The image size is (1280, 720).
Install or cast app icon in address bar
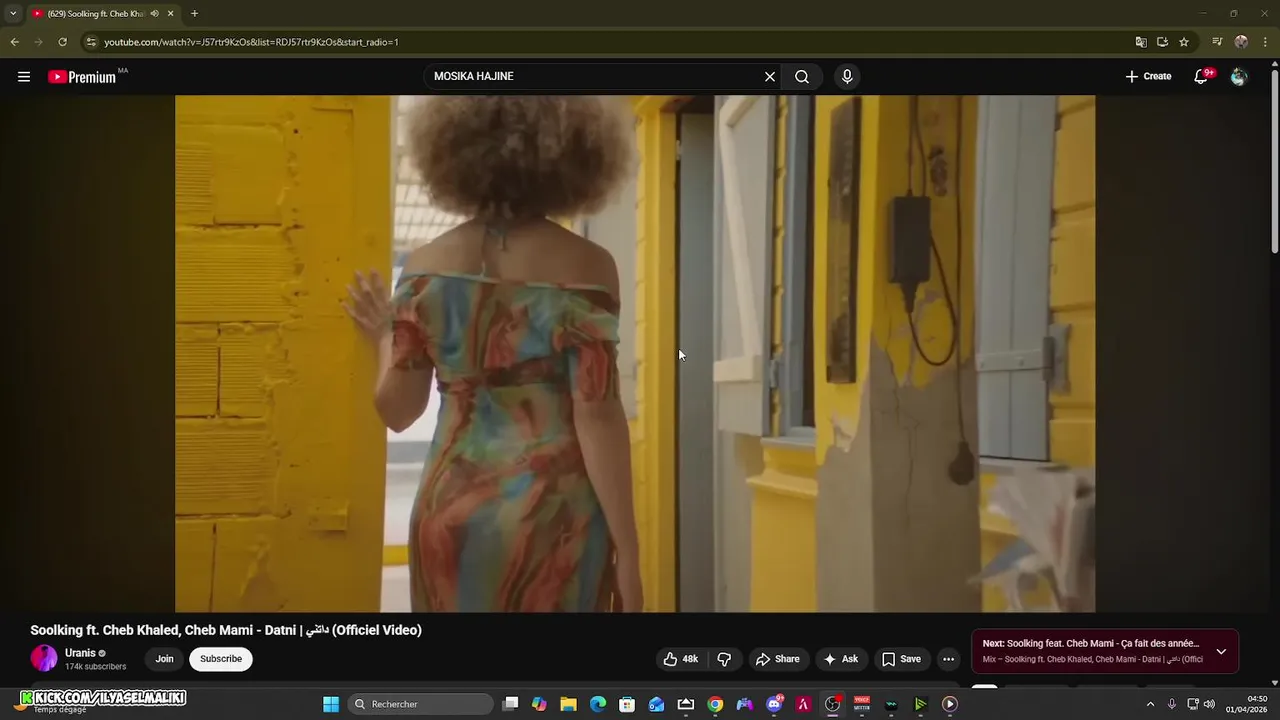pyautogui.click(x=1162, y=42)
